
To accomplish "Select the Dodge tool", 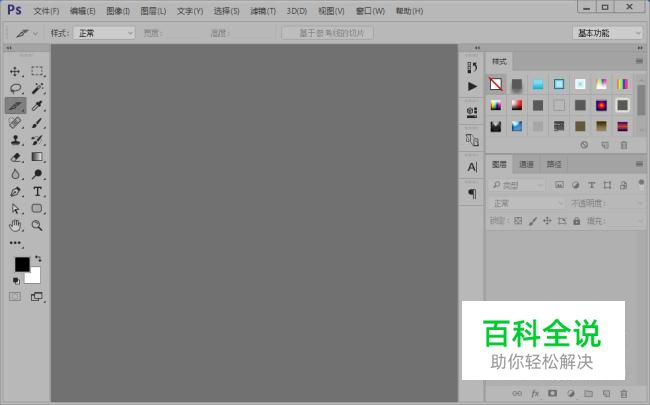I will click(x=37, y=174).
